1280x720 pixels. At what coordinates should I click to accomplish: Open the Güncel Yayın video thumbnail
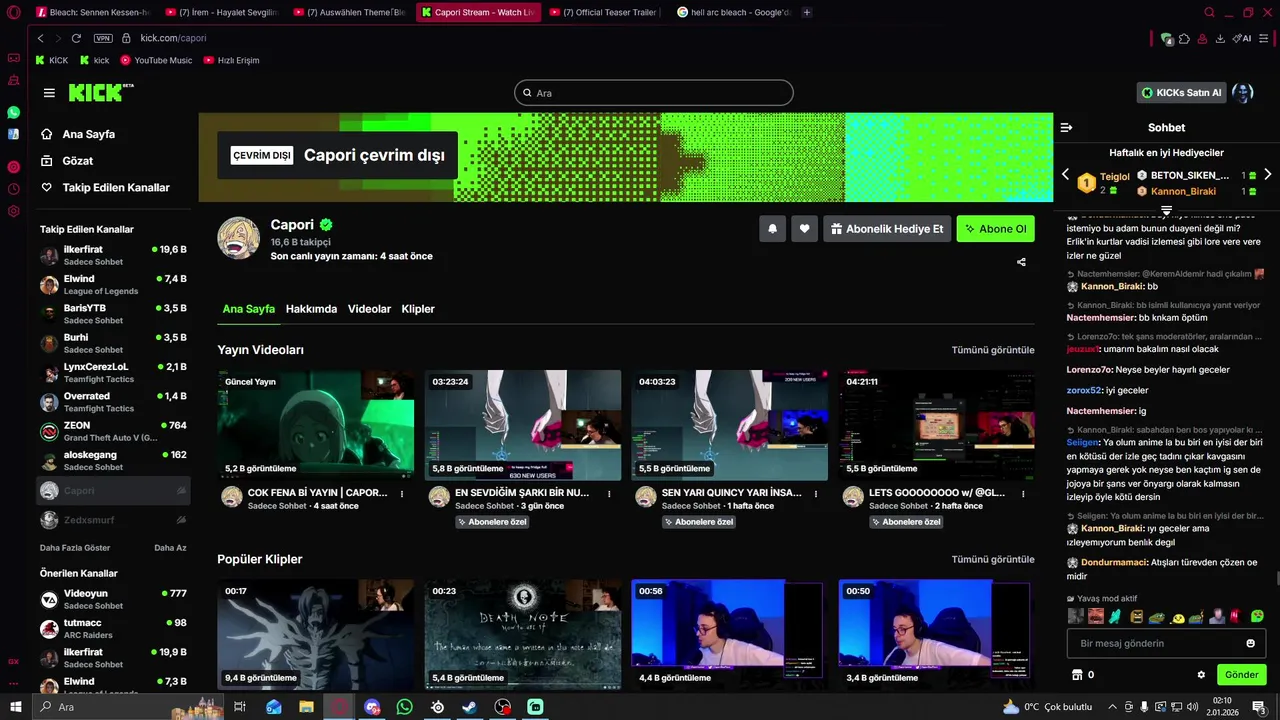[x=316, y=425]
